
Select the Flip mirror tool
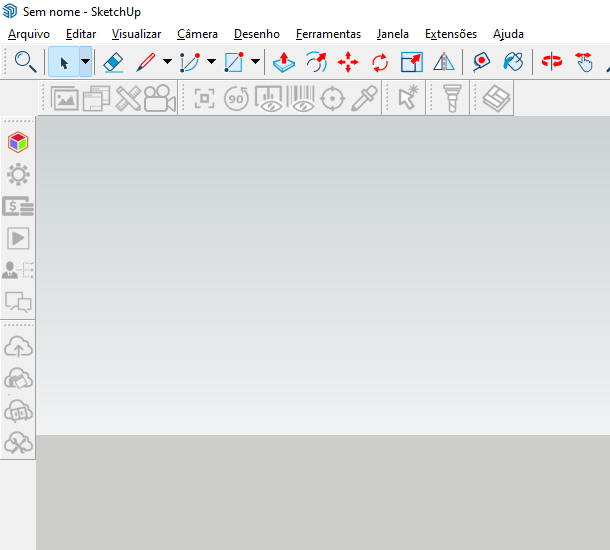pos(444,62)
